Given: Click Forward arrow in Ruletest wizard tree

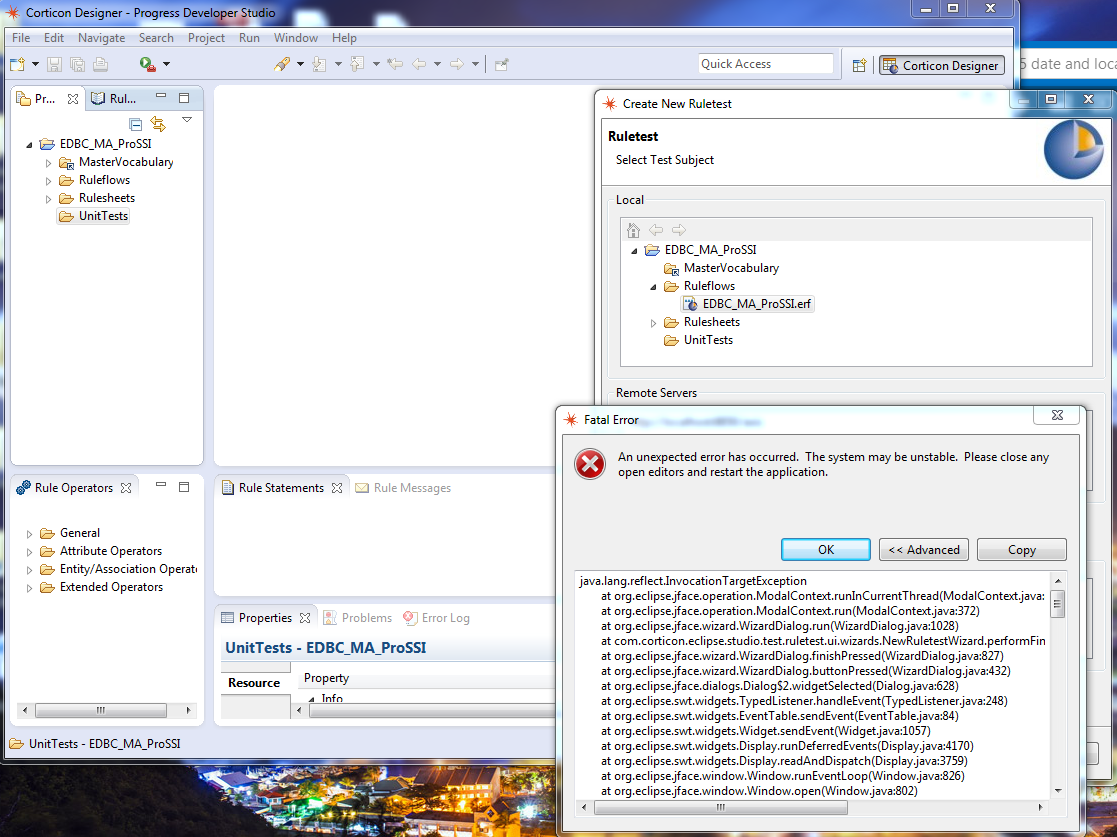Looking at the screenshot, I should 679,230.
